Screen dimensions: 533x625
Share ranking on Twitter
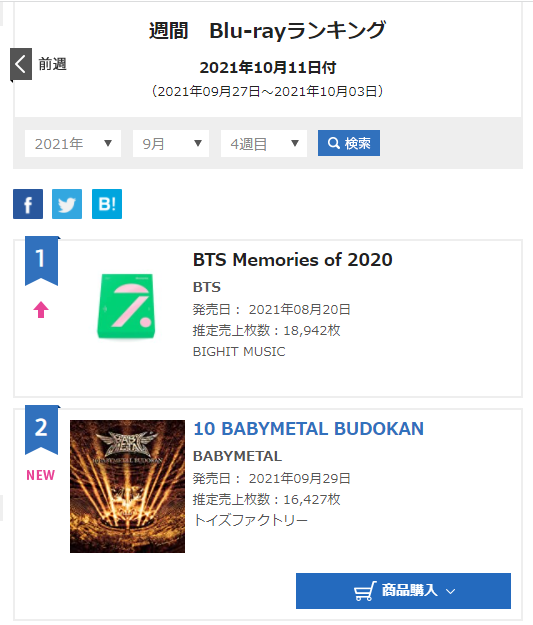(67, 204)
